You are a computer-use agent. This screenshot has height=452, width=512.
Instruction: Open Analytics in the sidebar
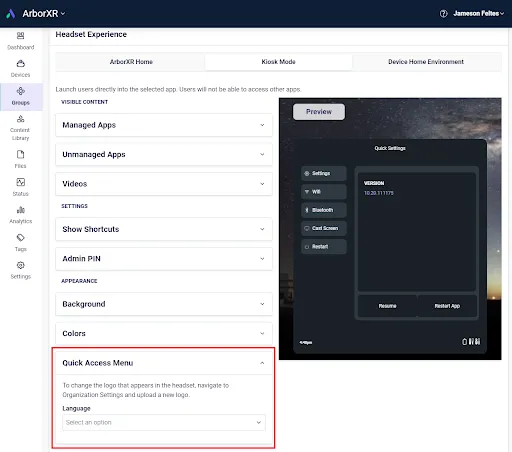pos(21,215)
